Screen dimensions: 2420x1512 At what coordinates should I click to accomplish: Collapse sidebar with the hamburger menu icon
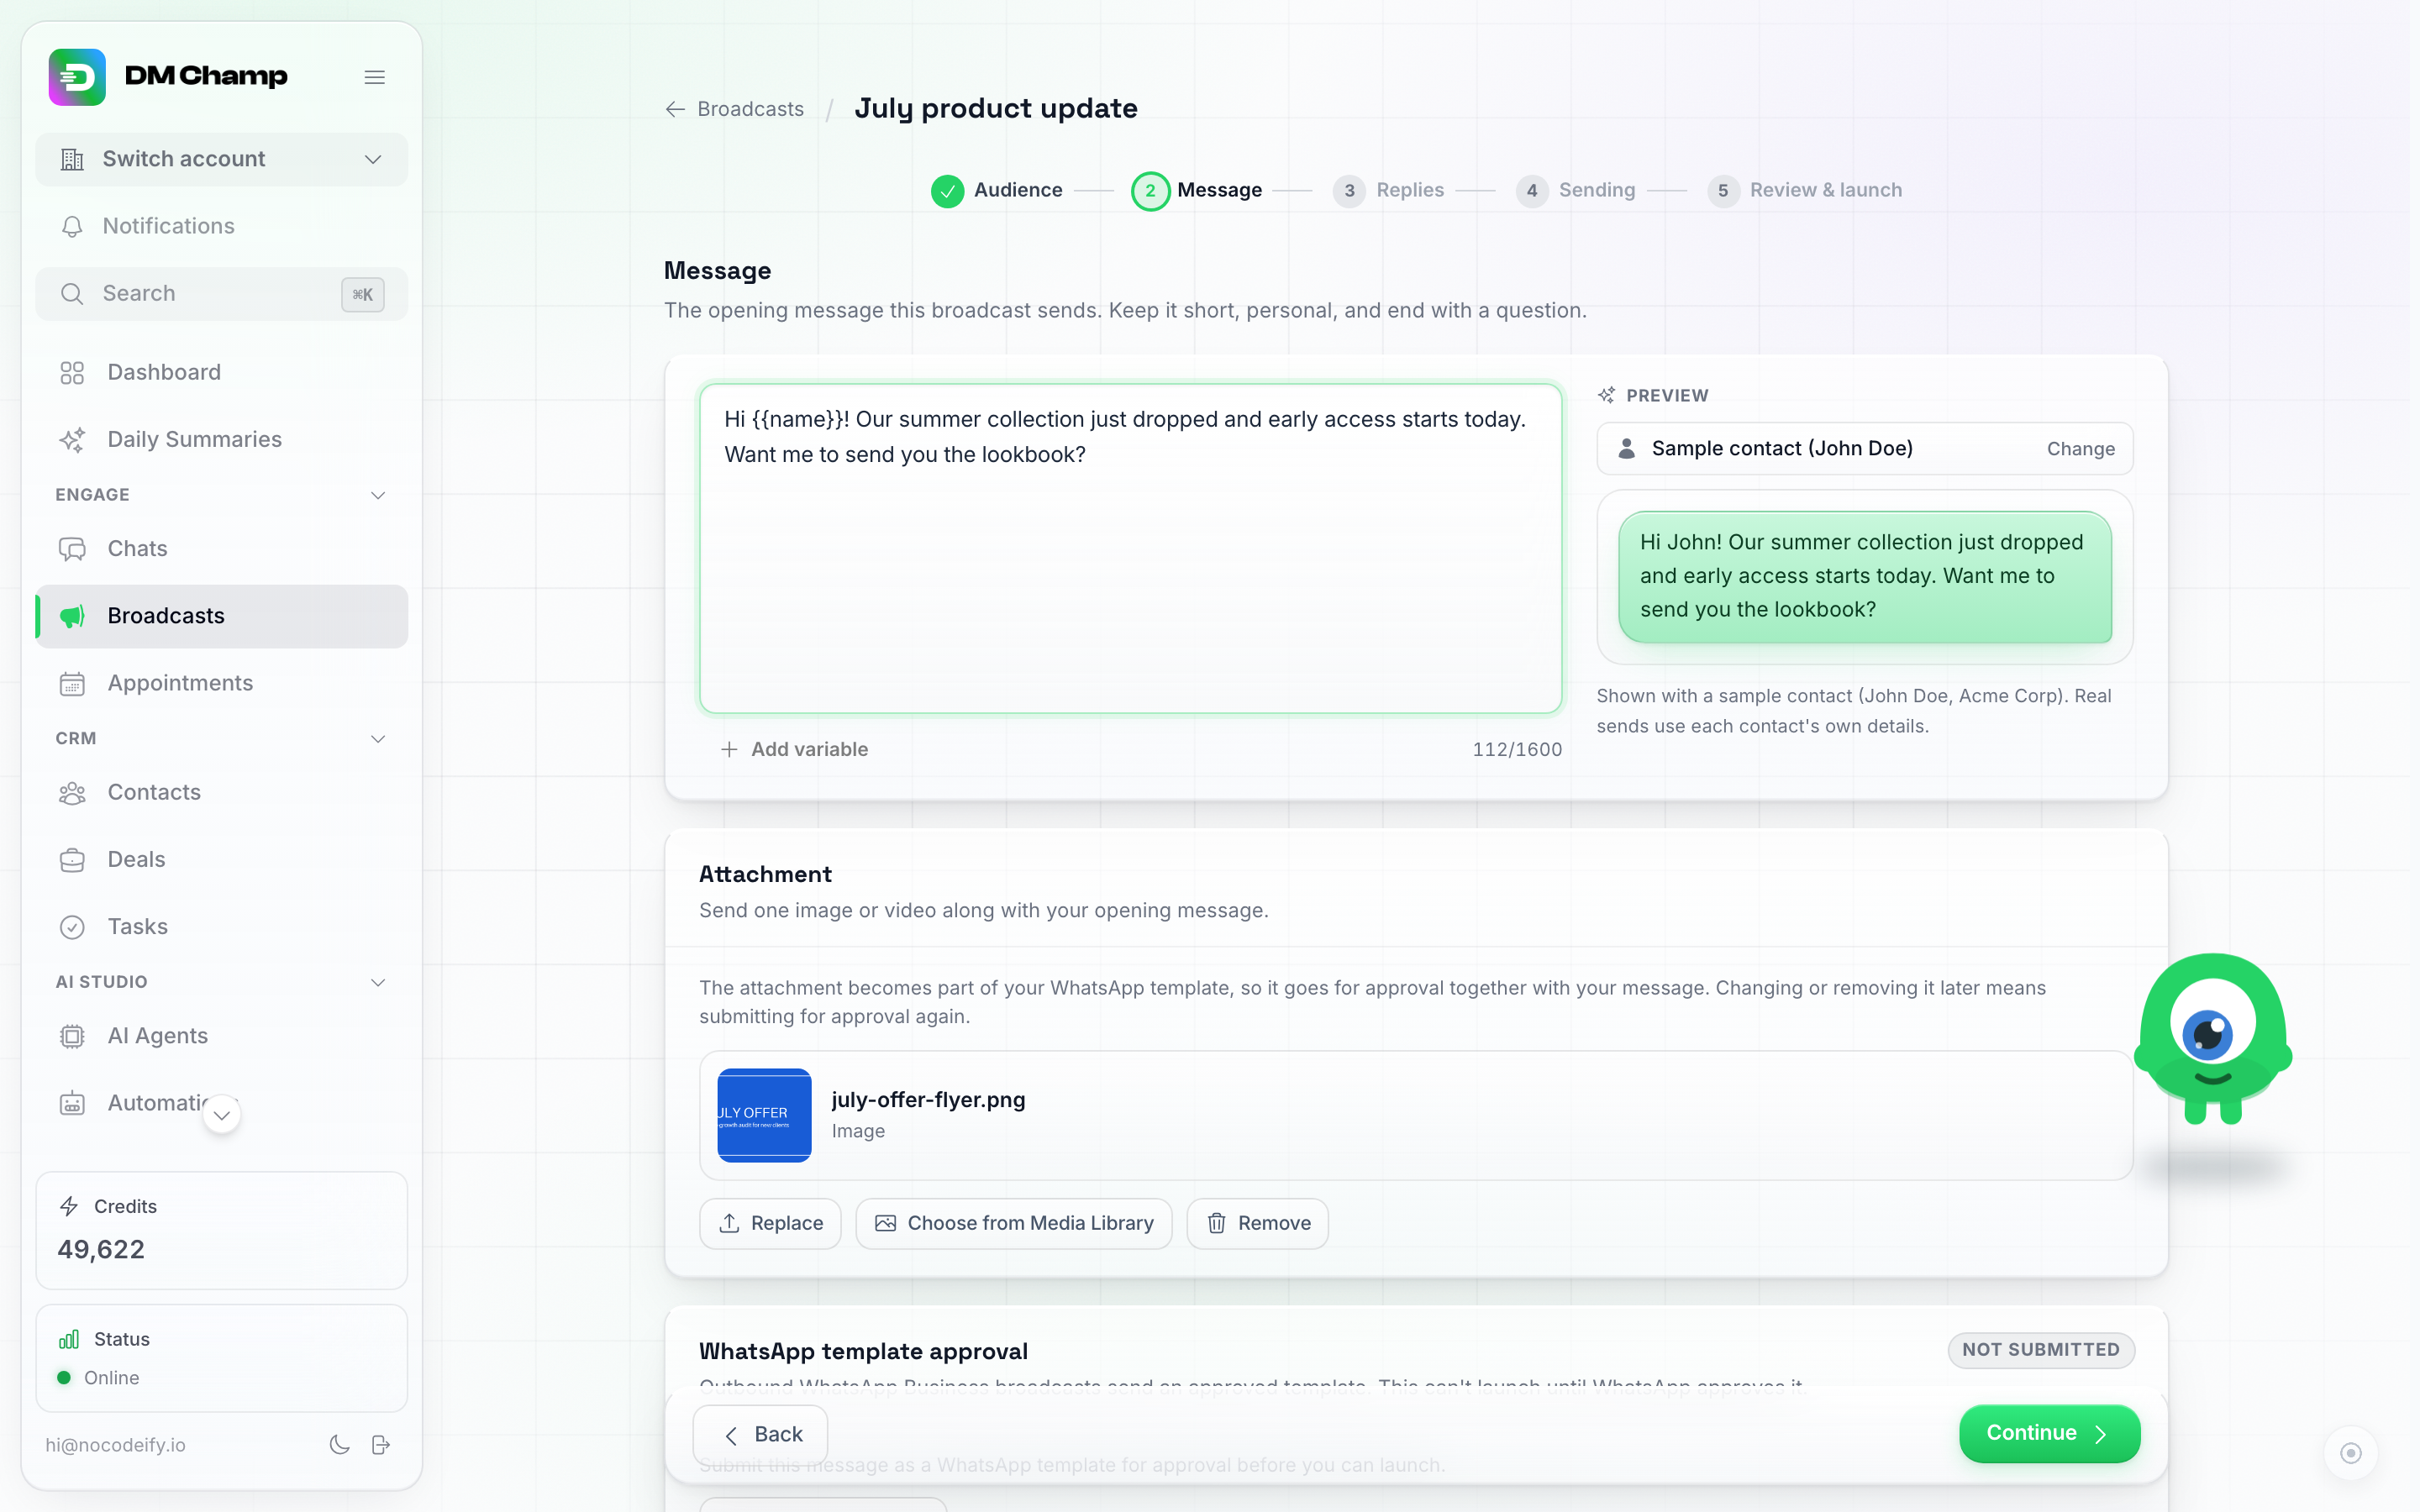pos(375,77)
